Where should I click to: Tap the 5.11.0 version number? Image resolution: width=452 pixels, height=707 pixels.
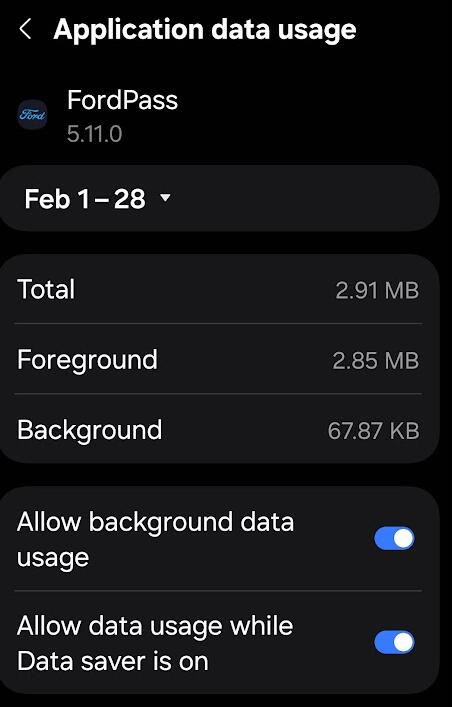tap(94, 134)
